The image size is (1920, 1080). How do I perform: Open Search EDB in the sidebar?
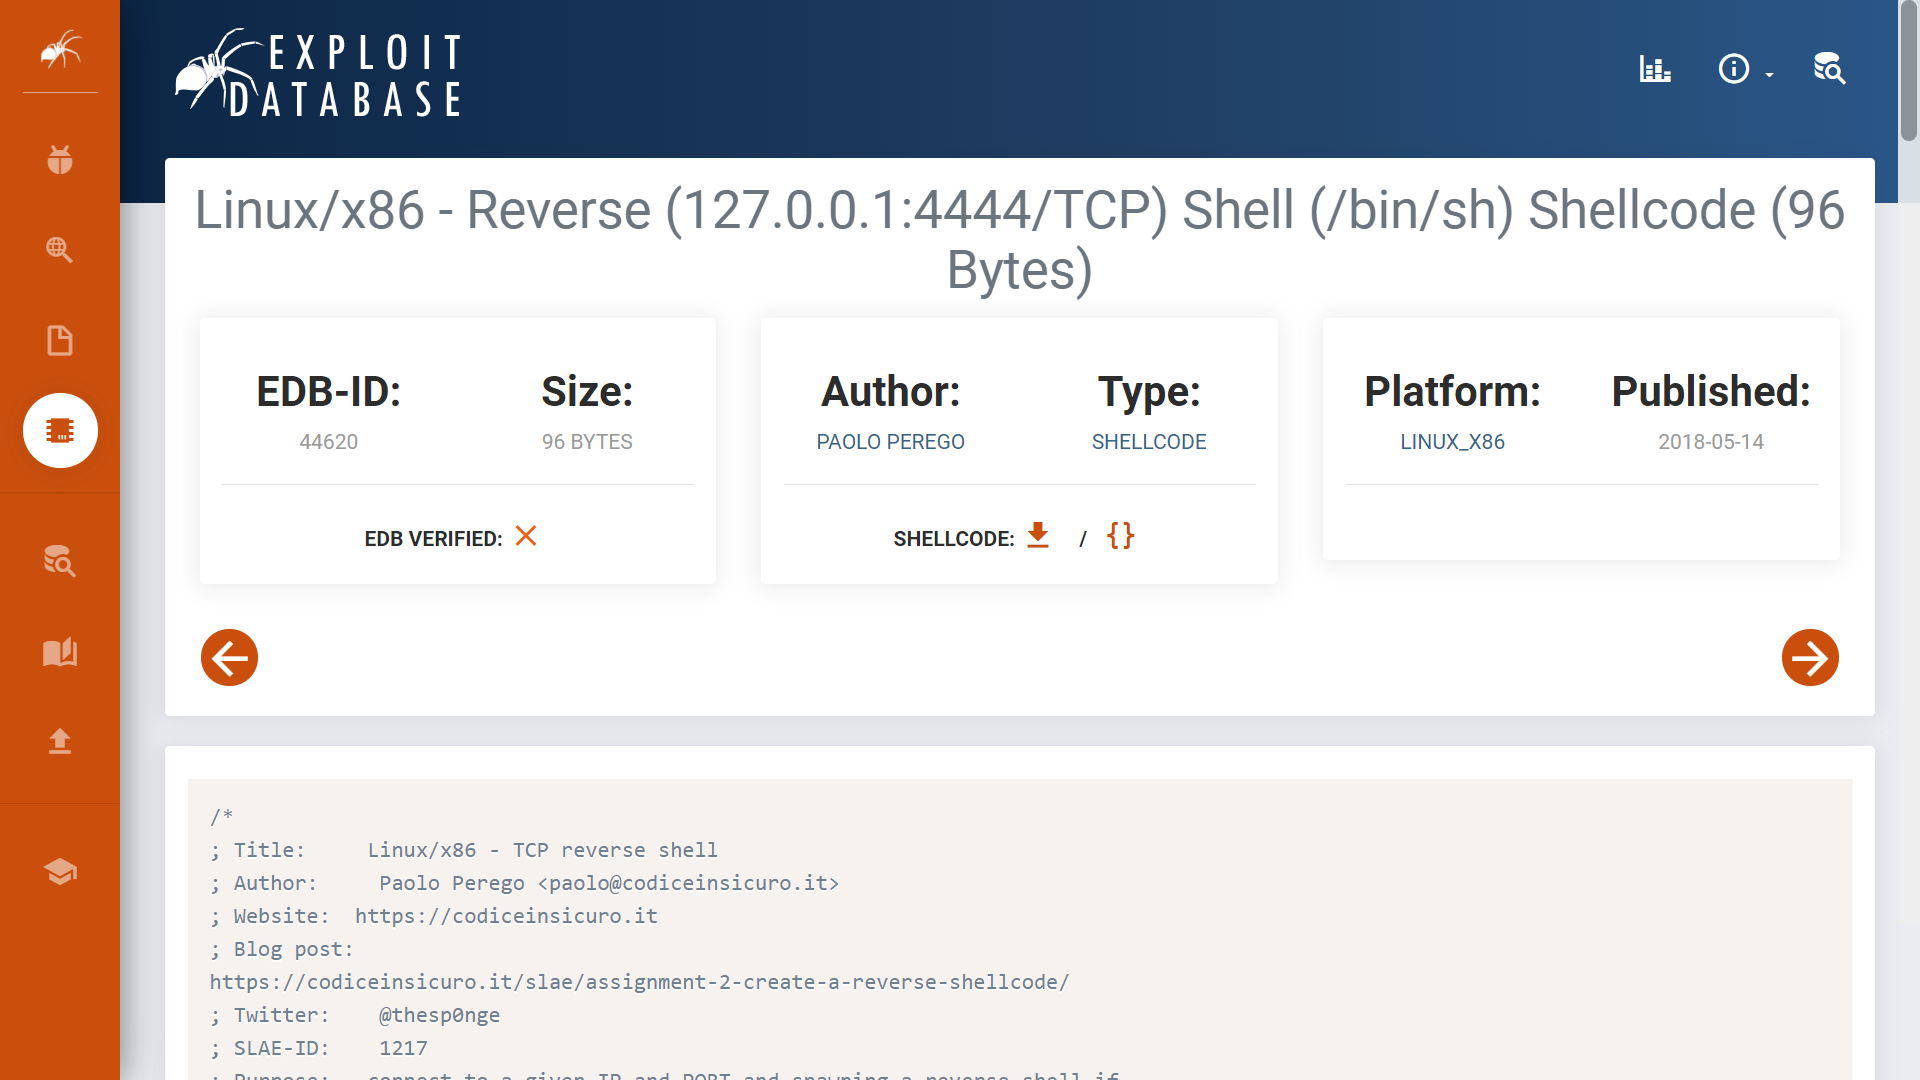[60, 561]
